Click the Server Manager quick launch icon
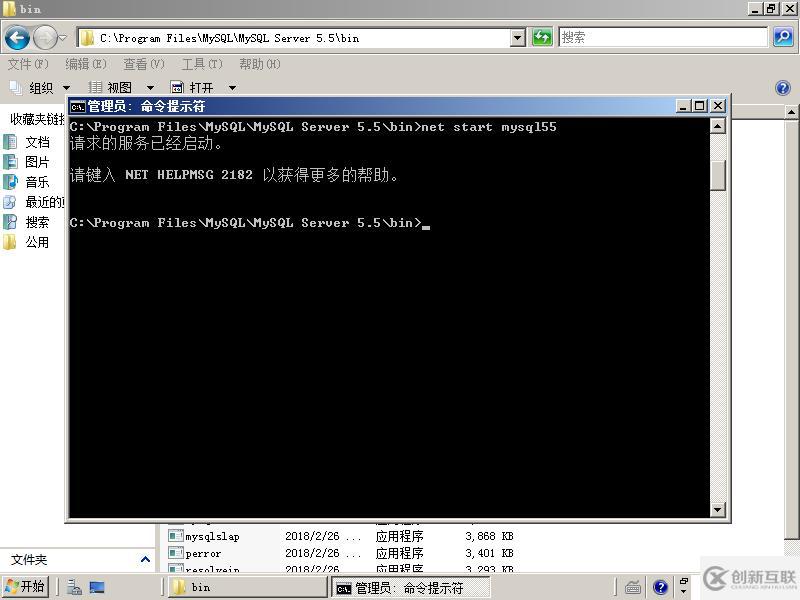 click(x=74, y=587)
